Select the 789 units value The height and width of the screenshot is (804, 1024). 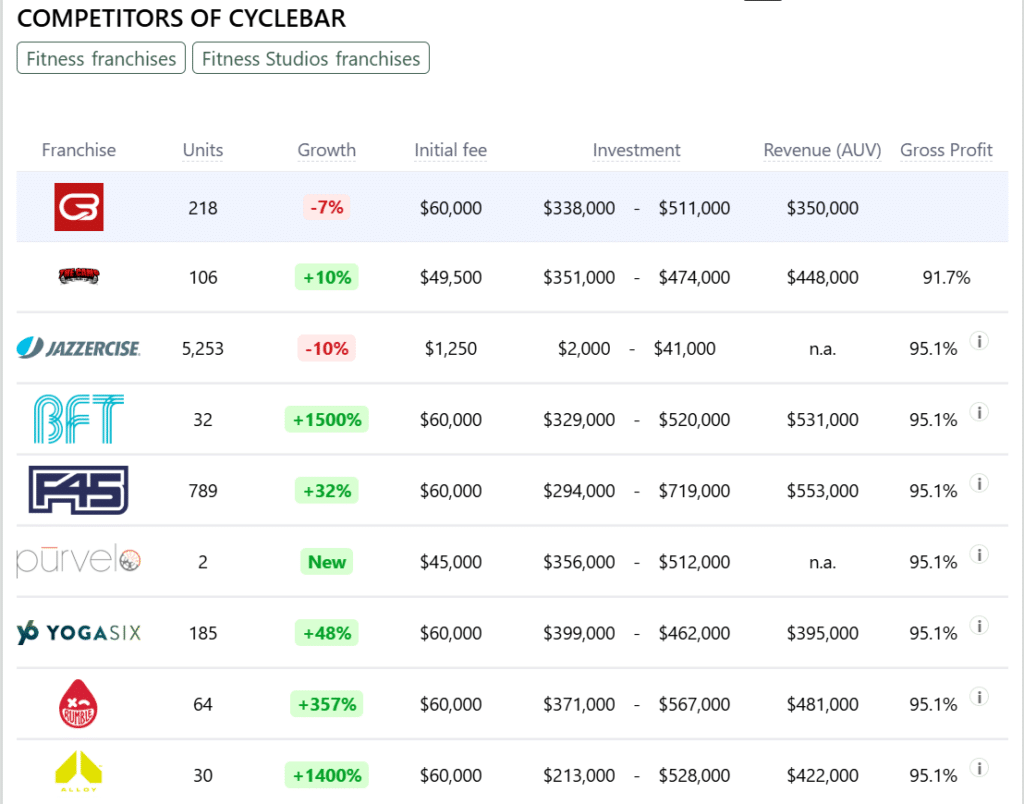(x=202, y=490)
